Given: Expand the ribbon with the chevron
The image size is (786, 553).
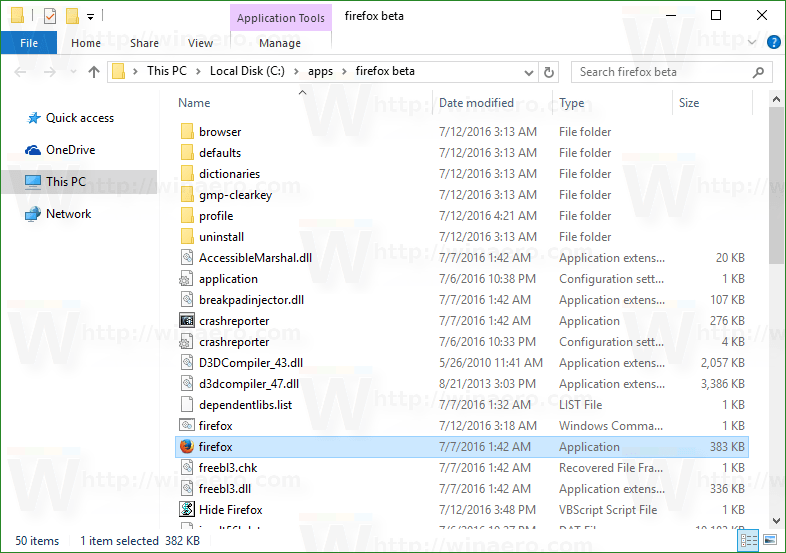Looking at the screenshot, I should [752, 43].
